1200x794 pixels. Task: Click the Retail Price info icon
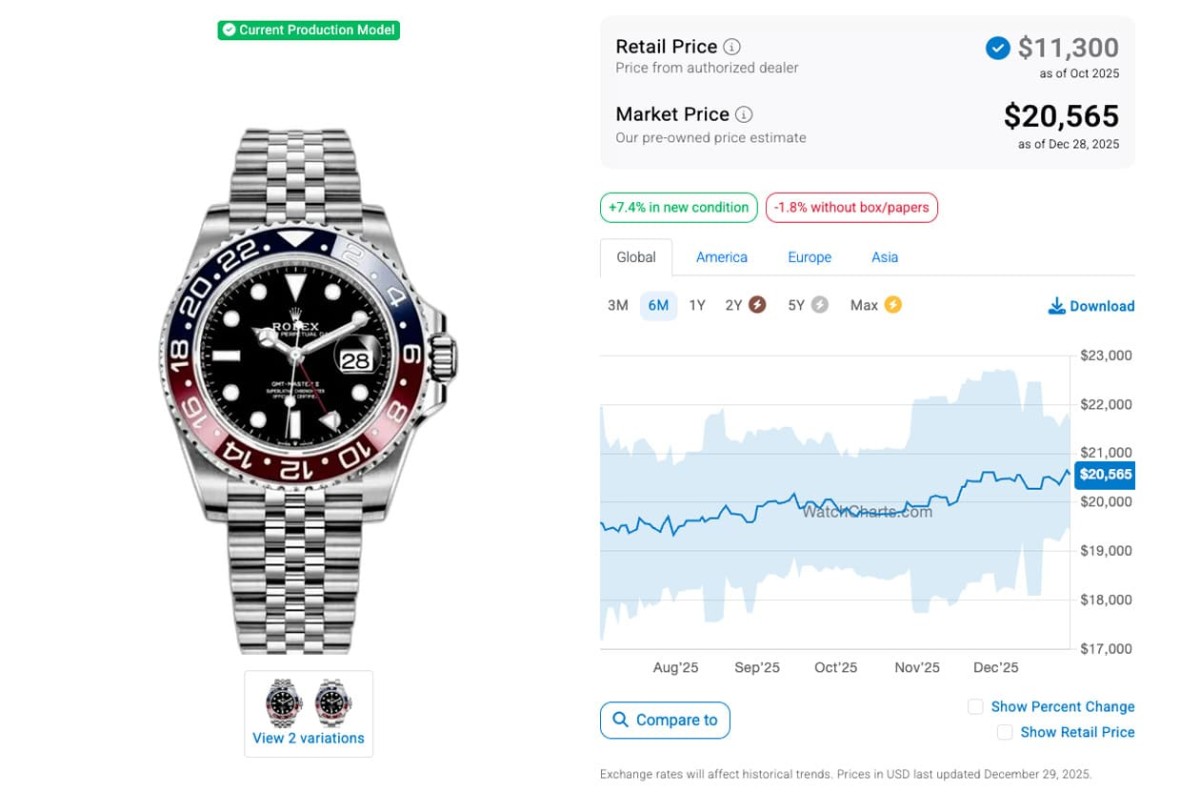pyautogui.click(x=732, y=47)
